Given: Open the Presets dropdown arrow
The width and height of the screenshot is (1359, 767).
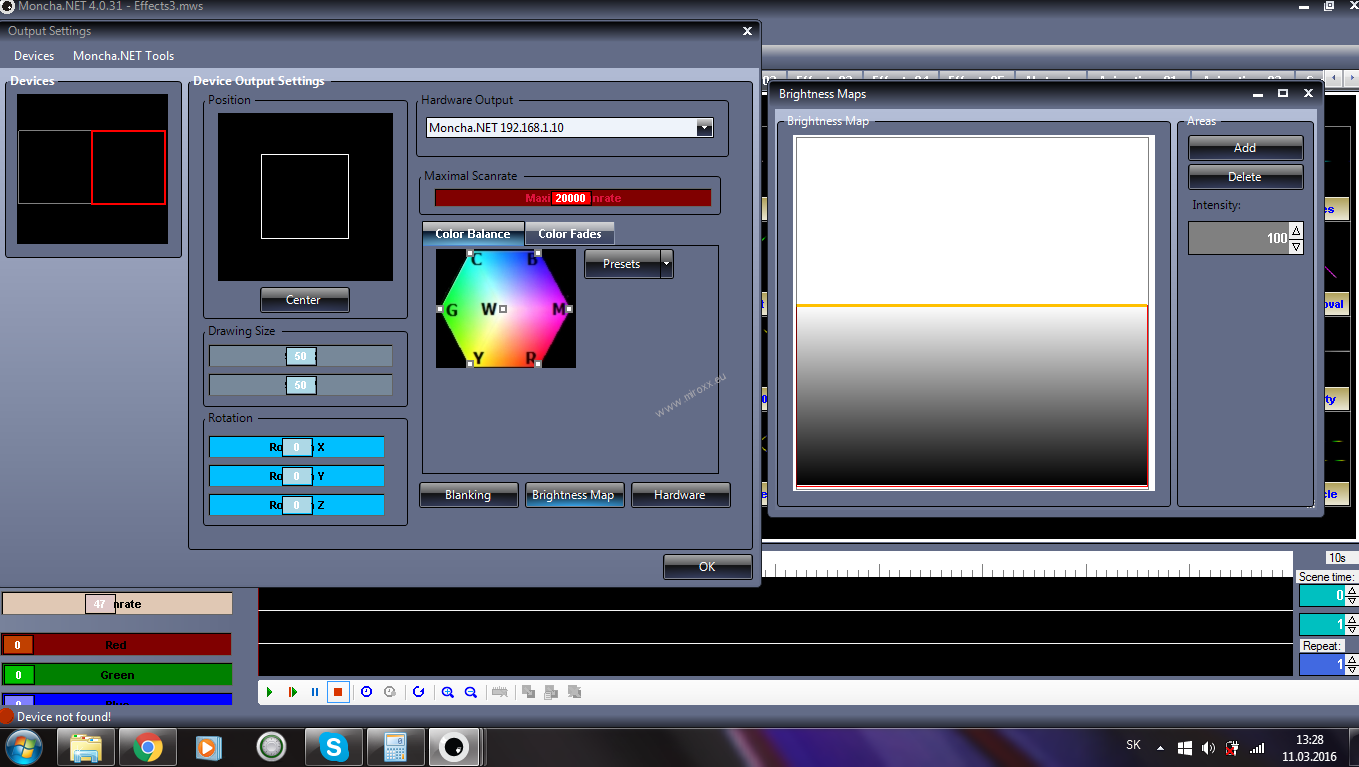Looking at the screenshot, I should click(x=667, y=264).
